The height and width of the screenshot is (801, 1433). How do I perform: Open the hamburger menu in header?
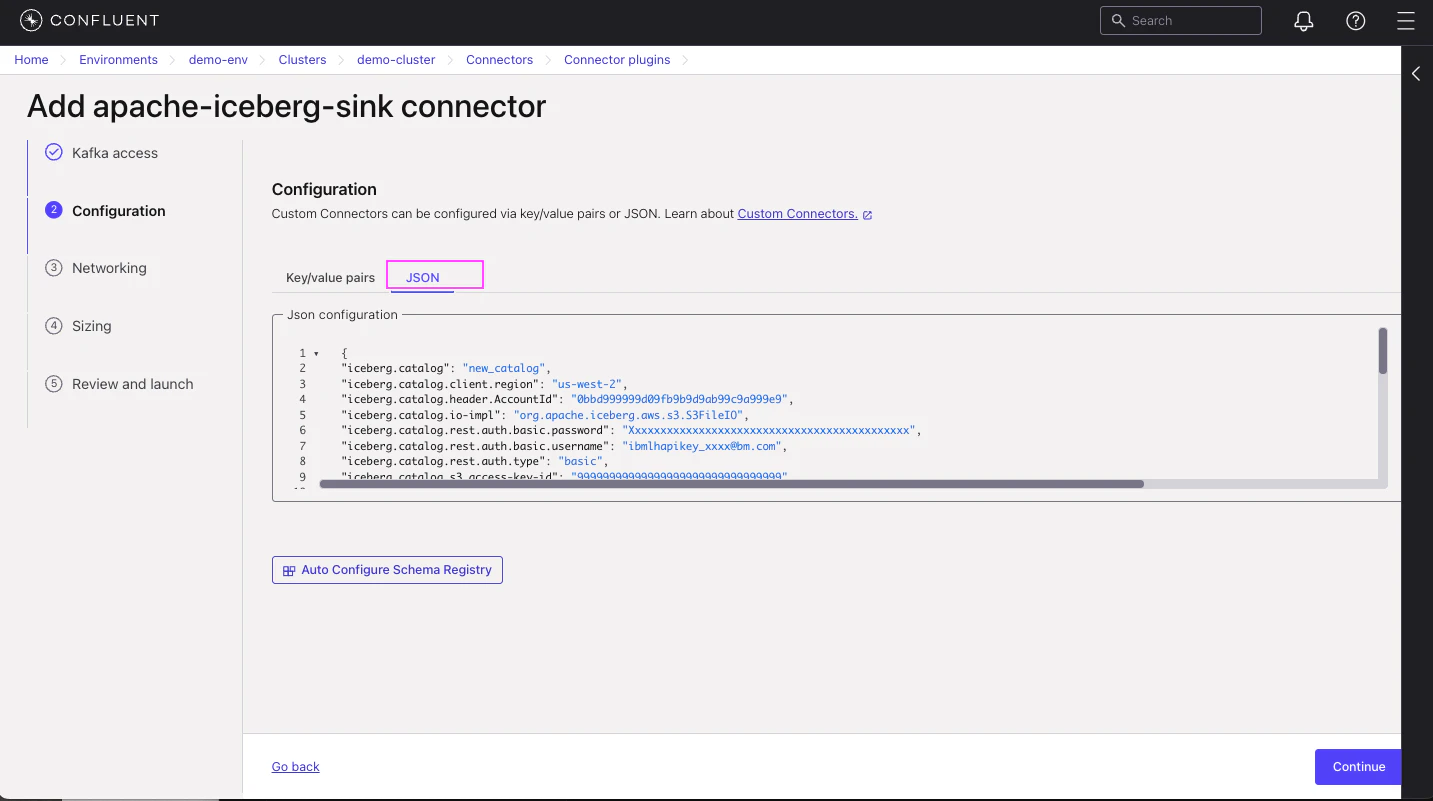pyautogui.click(x=1406, y=21)
